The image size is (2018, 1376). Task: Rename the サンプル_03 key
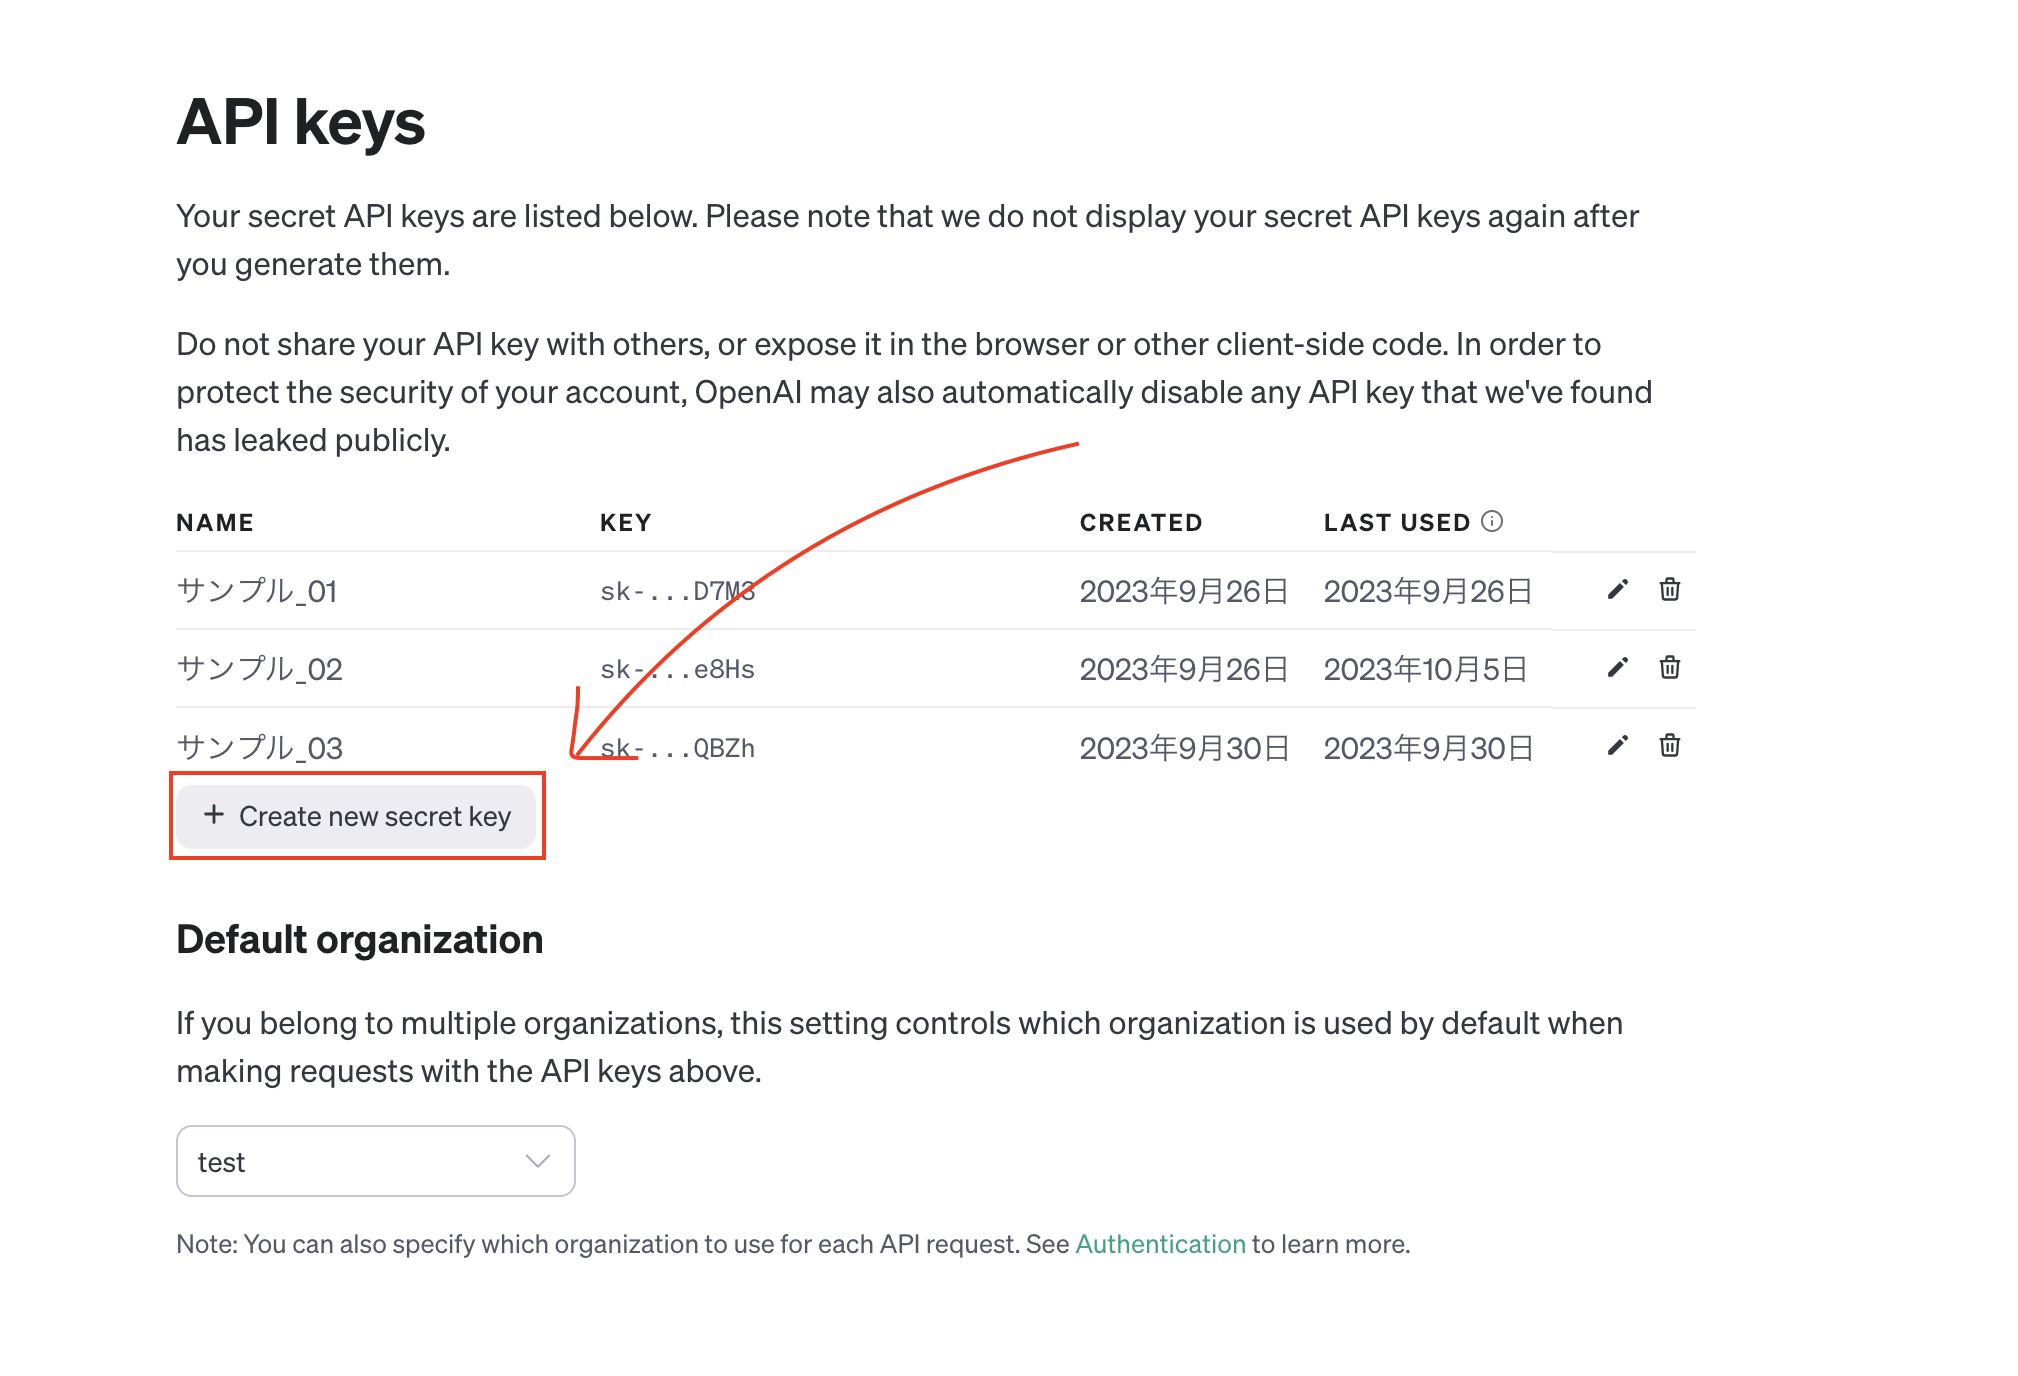point(1617,746)
